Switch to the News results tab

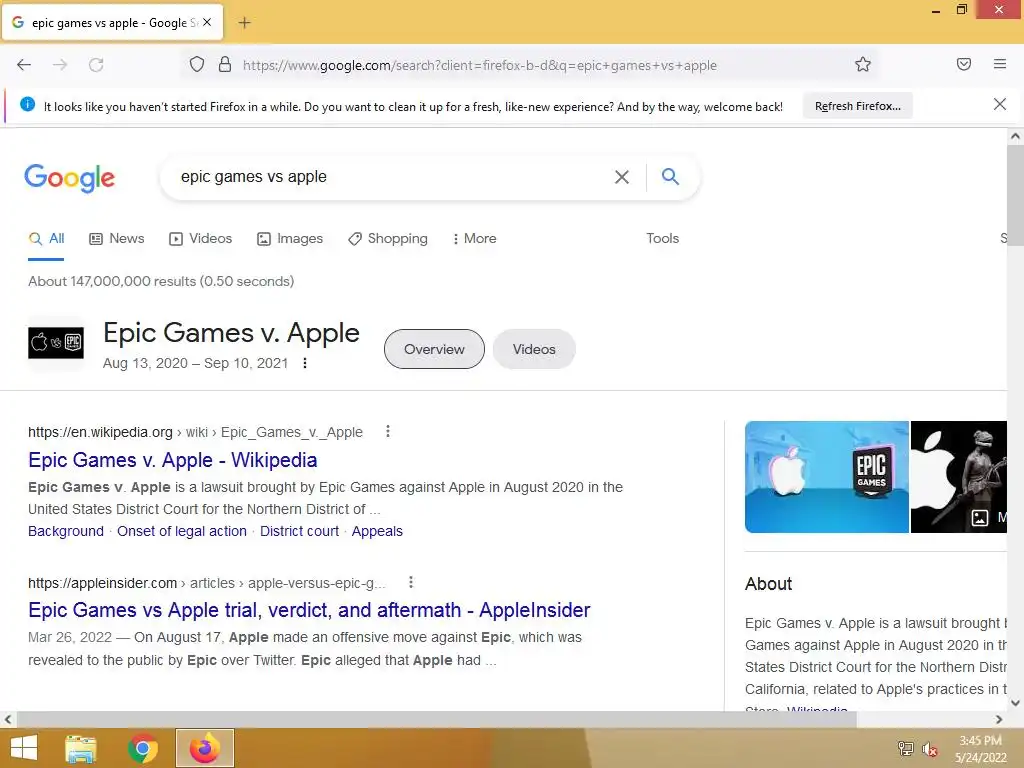coord(117,238)
